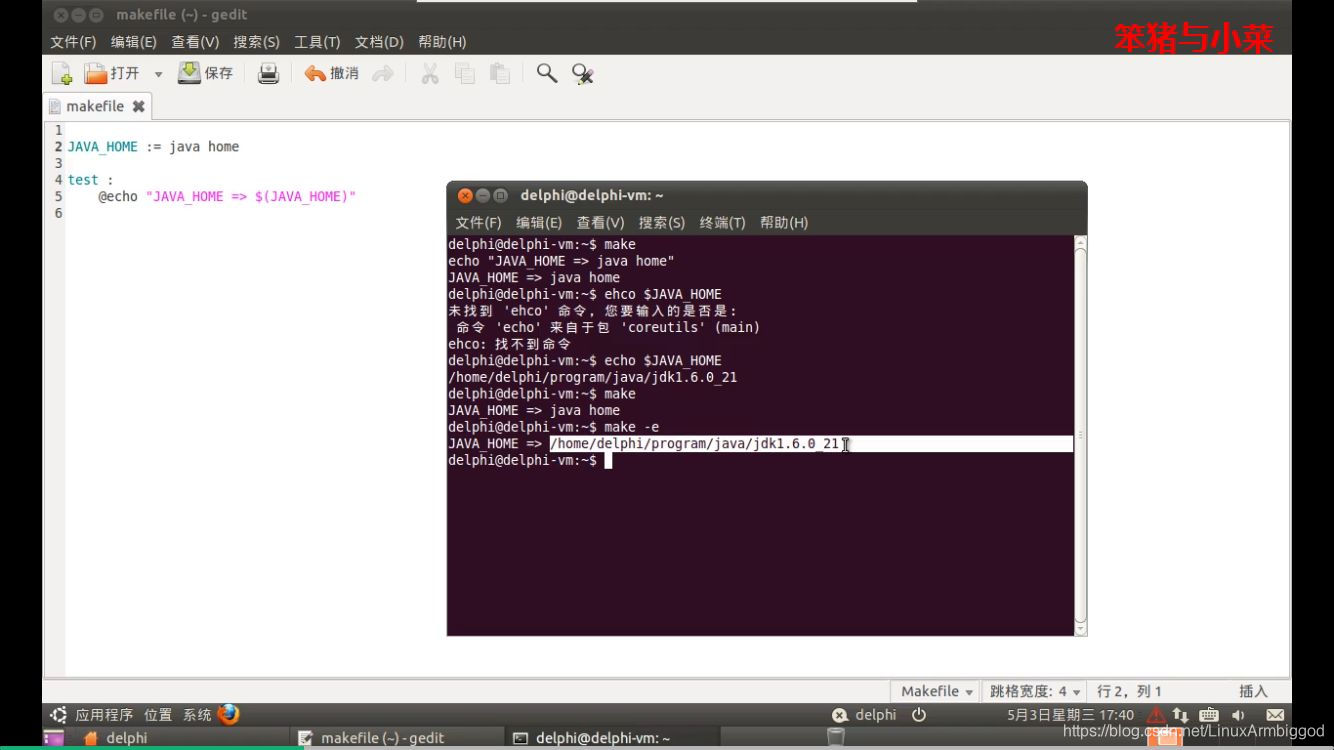Click the keyboard input method icon
Viewport: 1334px width, 750px height.
click(x=1208, y=715)
